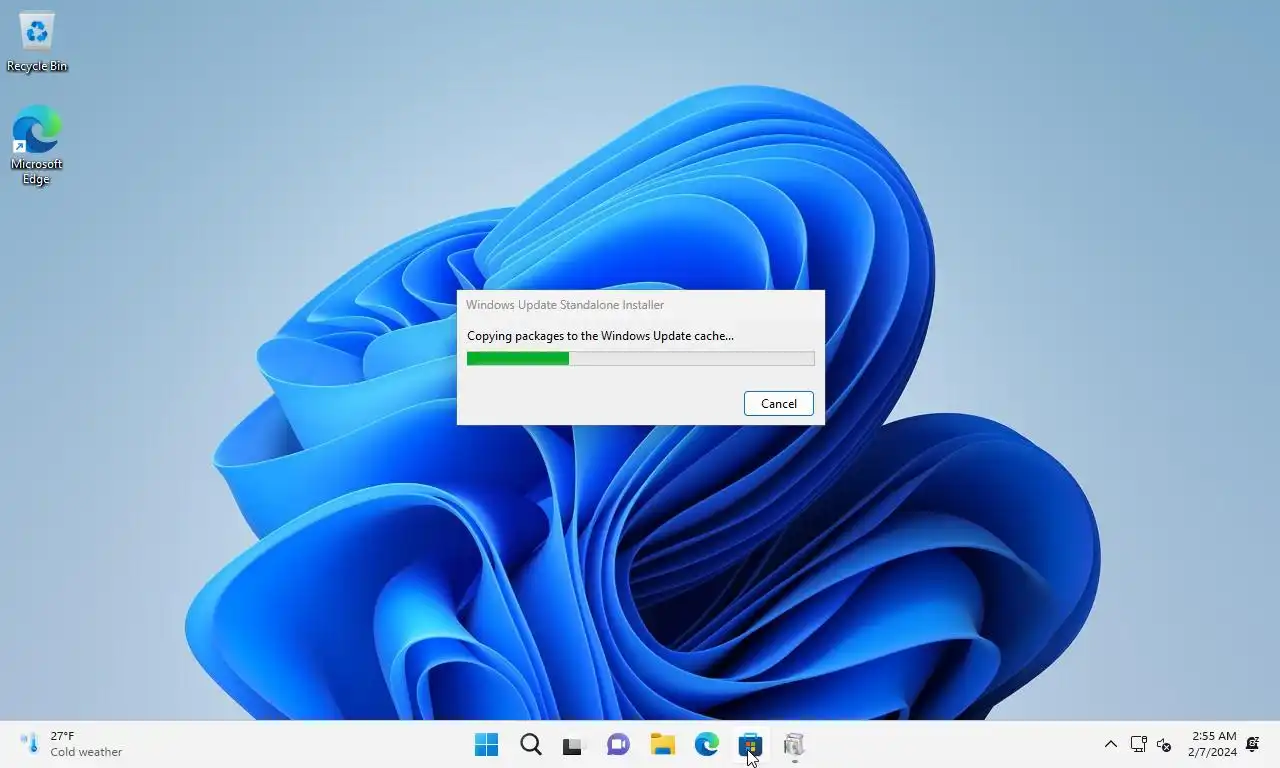This screenshot has height=768, width=1280.
Task: Open the clock showing 2:55 AM
Action: click(1213, 744)
